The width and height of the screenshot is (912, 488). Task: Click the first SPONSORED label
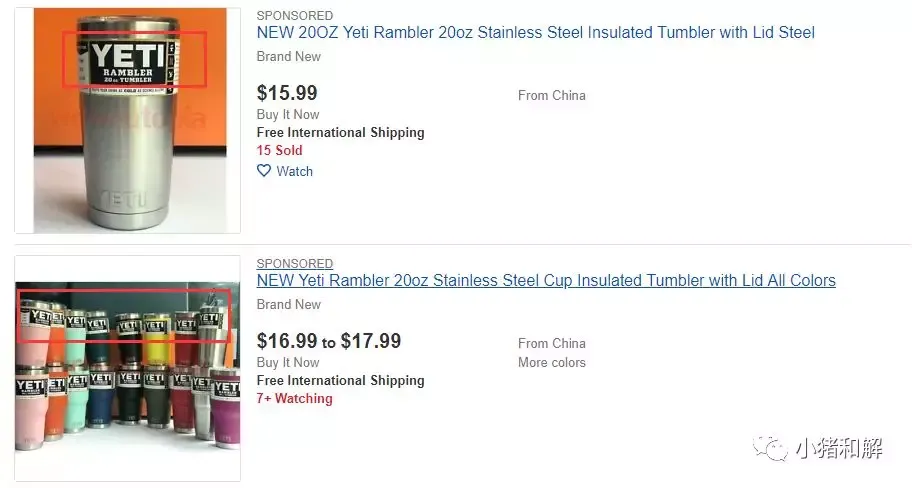tap(295, 16)
